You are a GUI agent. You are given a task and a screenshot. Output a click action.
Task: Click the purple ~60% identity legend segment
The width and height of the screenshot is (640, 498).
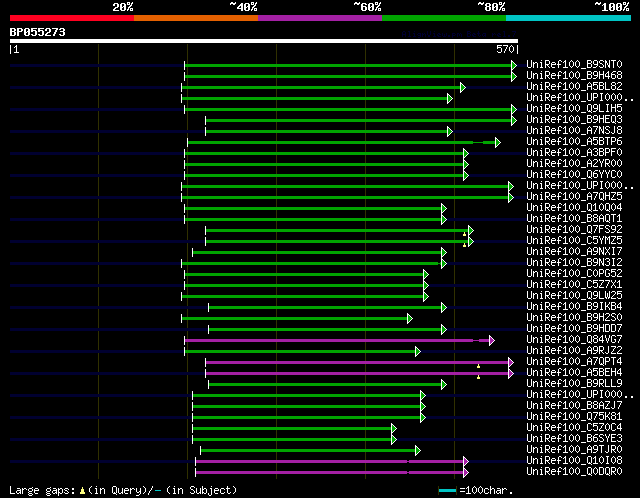pyautogui.click(x=320, y=18)
